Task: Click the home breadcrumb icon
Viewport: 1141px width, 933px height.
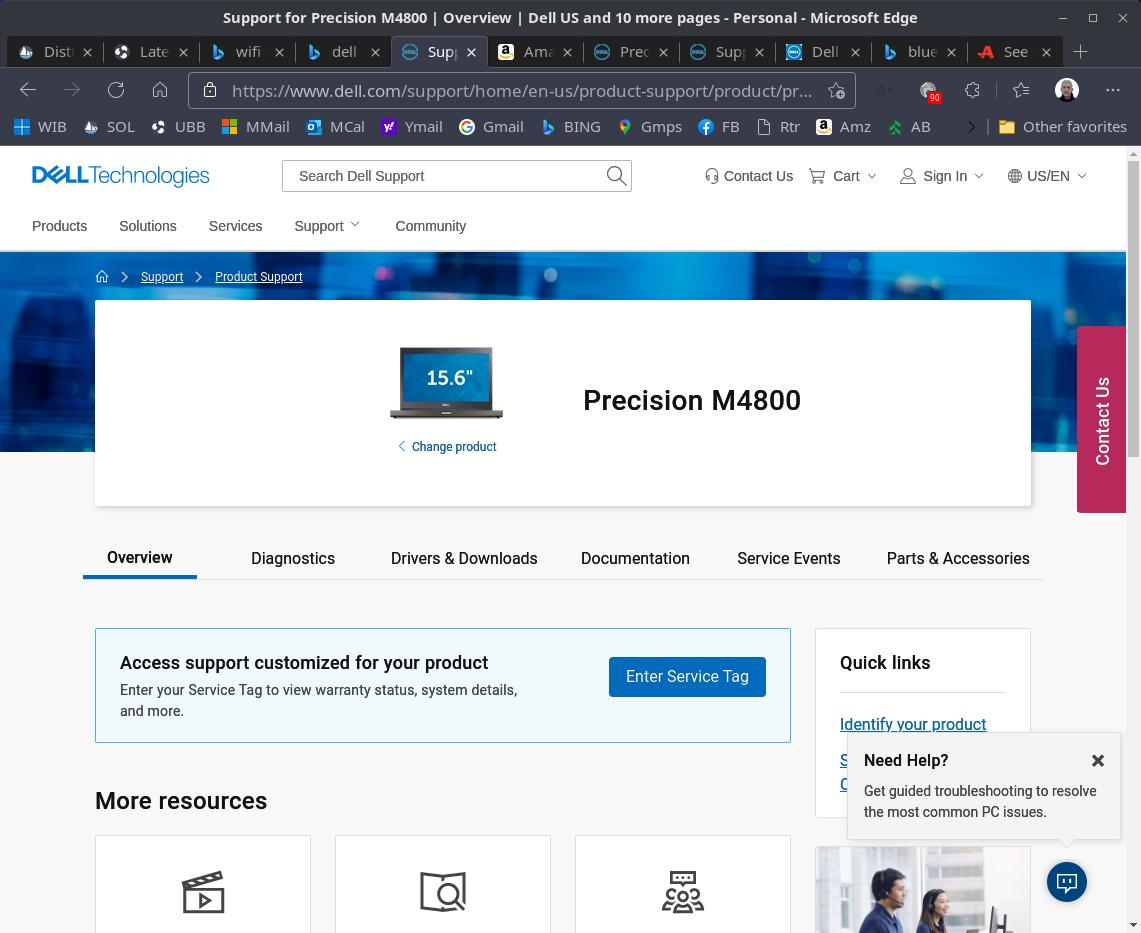Action: tap(102, 277)
